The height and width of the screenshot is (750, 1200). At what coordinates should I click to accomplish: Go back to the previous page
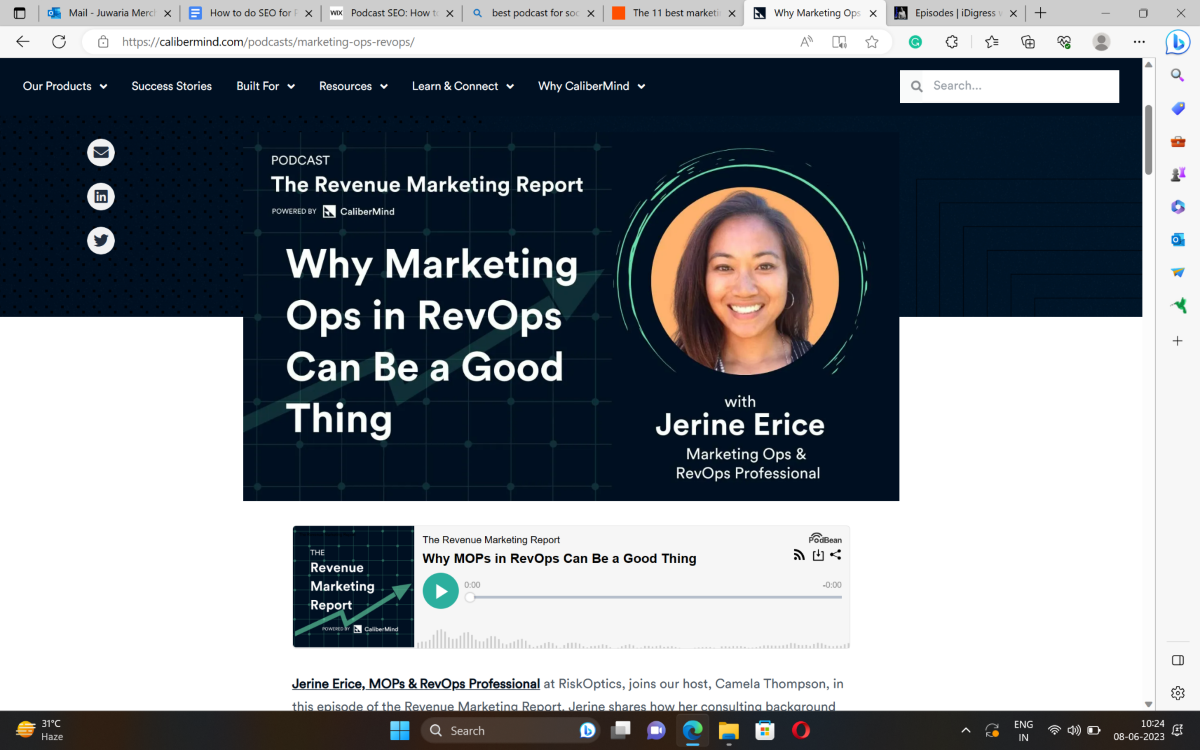pos(23,42)
